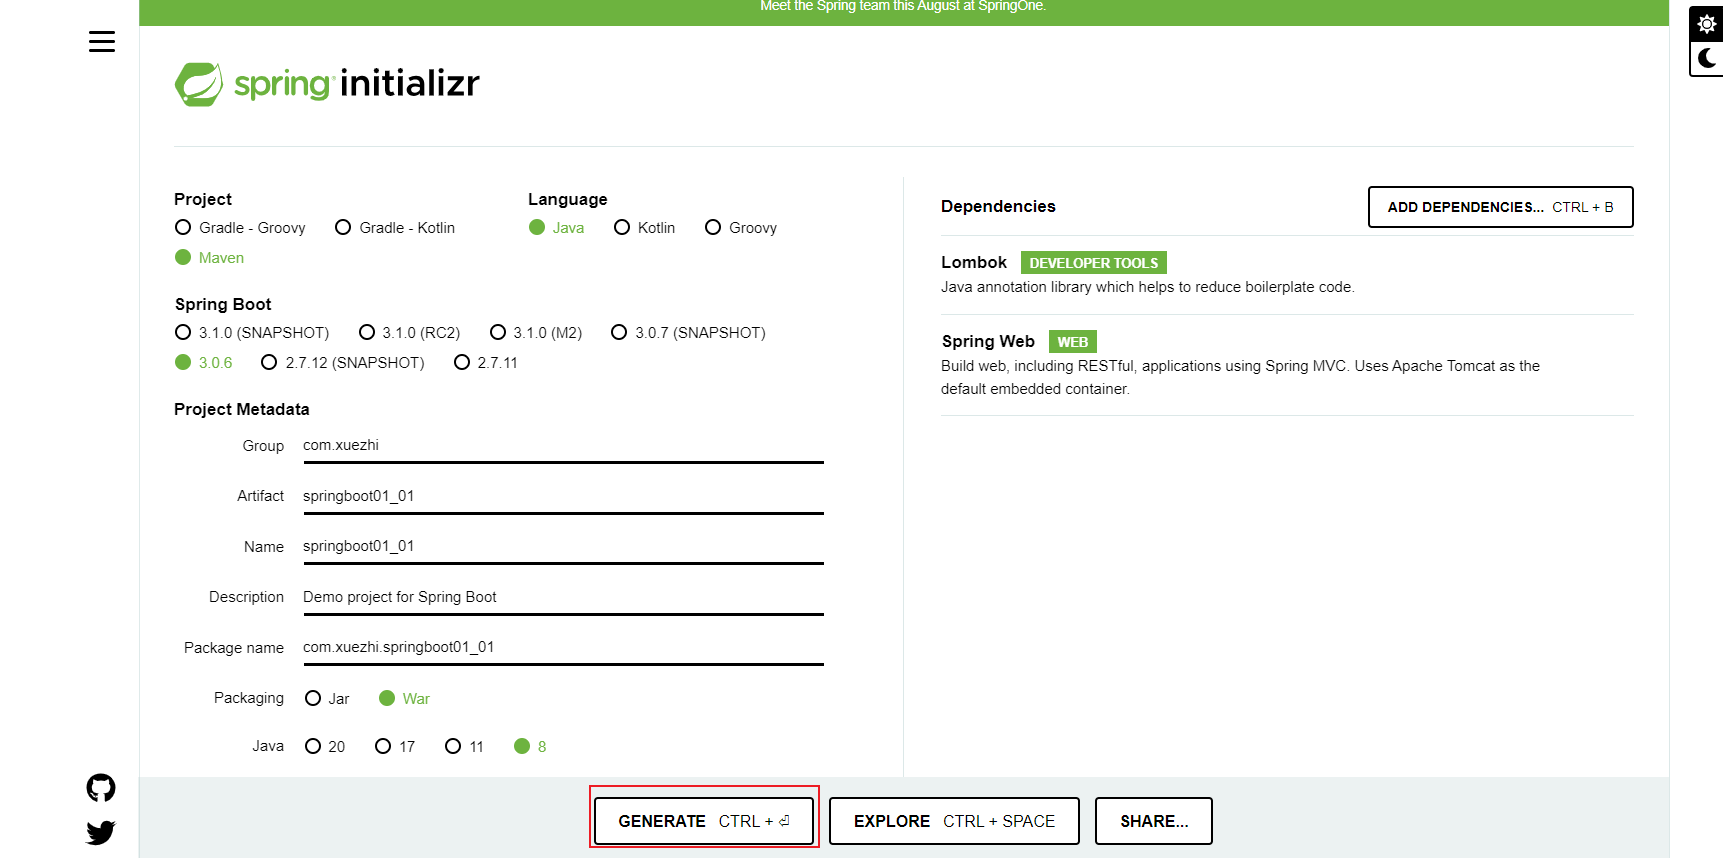Click the Project Metadata heading
Image resolution: width=1723 pixels, height=858 pixels.
[x=242, y=409]
